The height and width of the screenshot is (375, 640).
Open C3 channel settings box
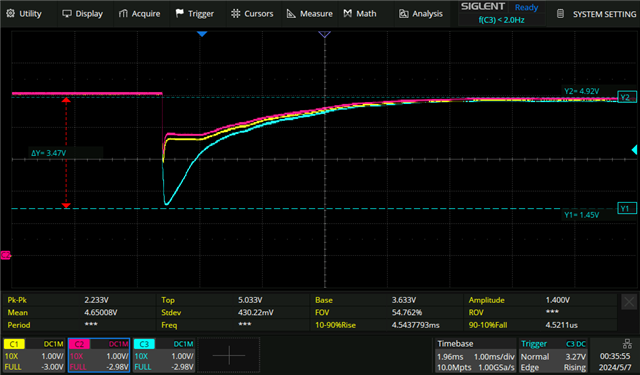[164, 355]
